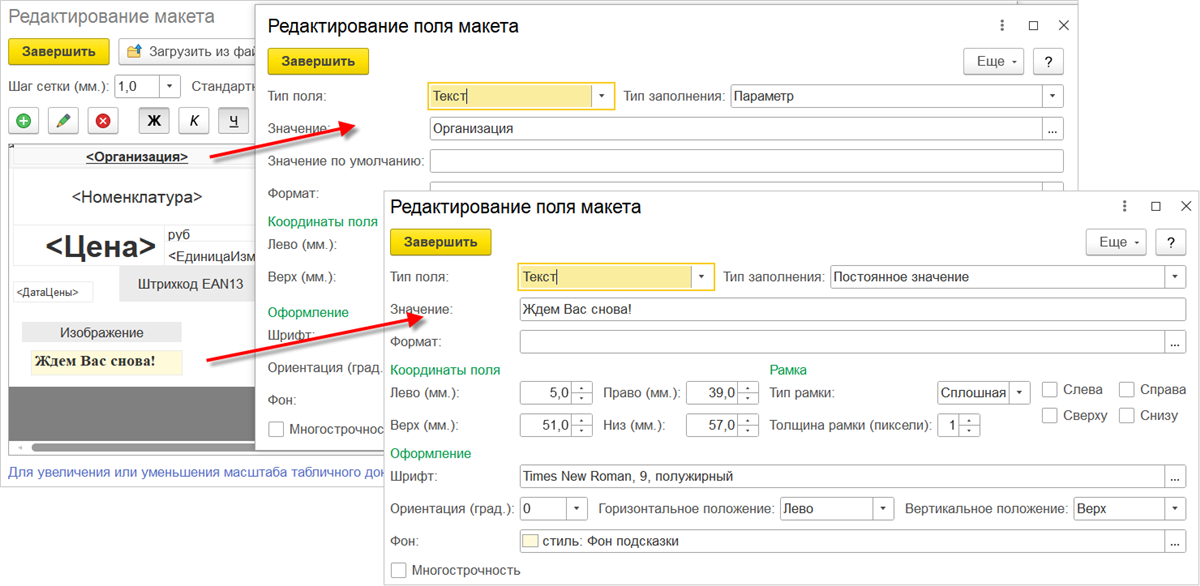Enable the Сверху frame checkbox
This screenshot has width=1200, height=586.
[1050, 416]
